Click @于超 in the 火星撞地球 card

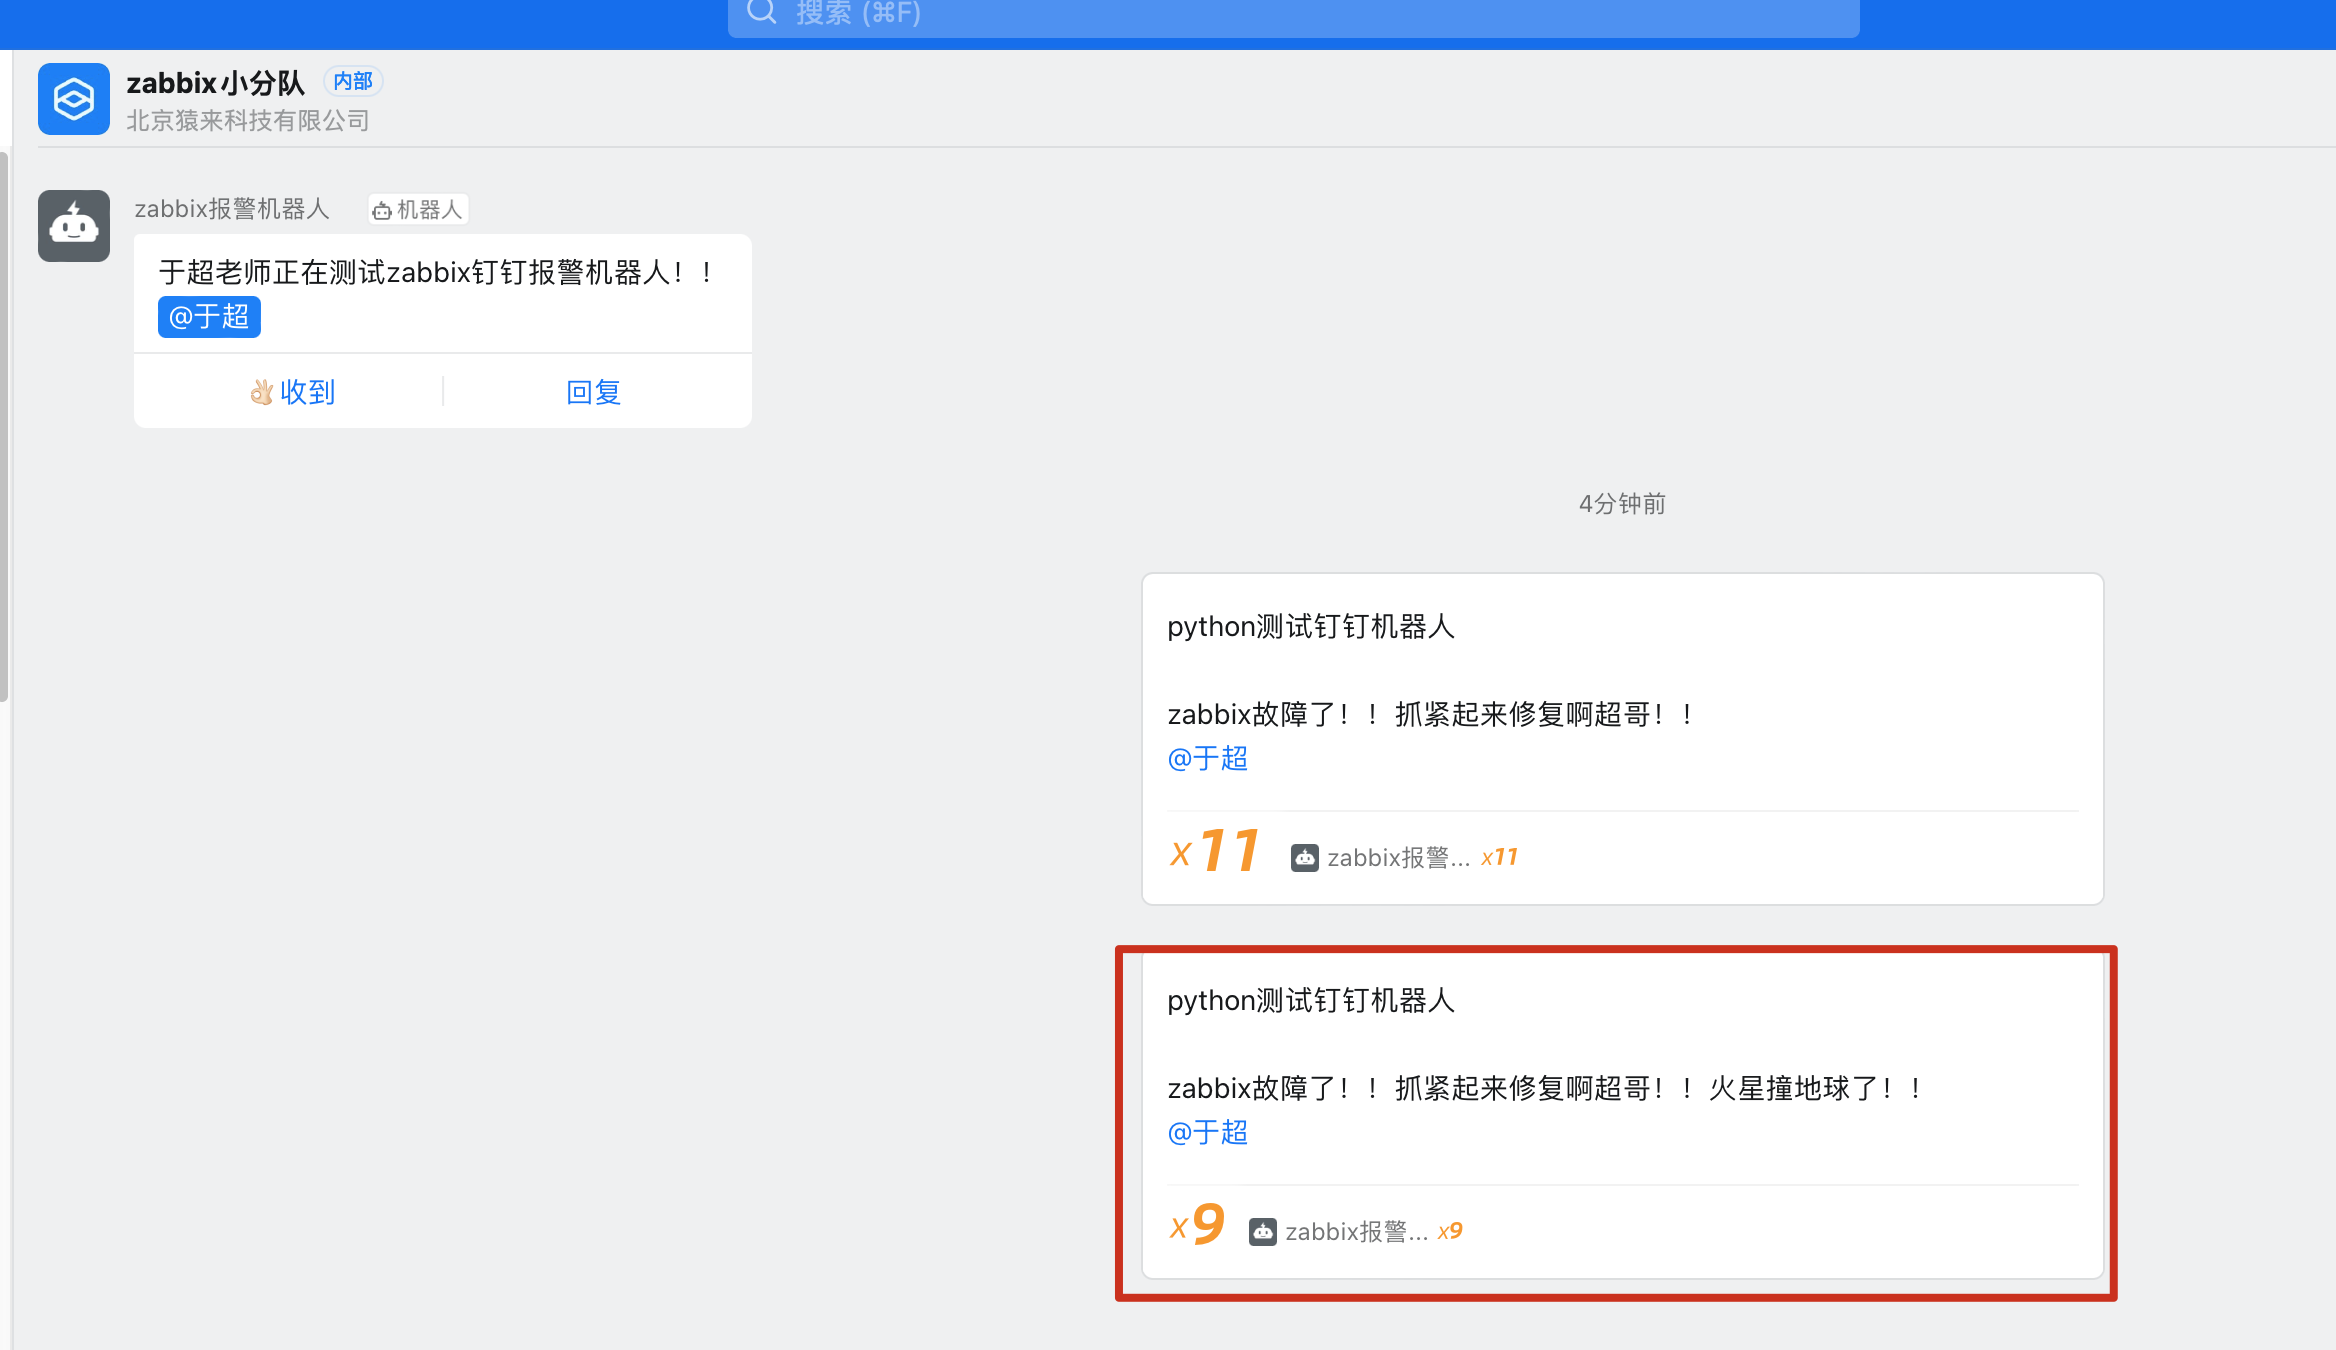pyautogui.click(x=1207, y=1133)
